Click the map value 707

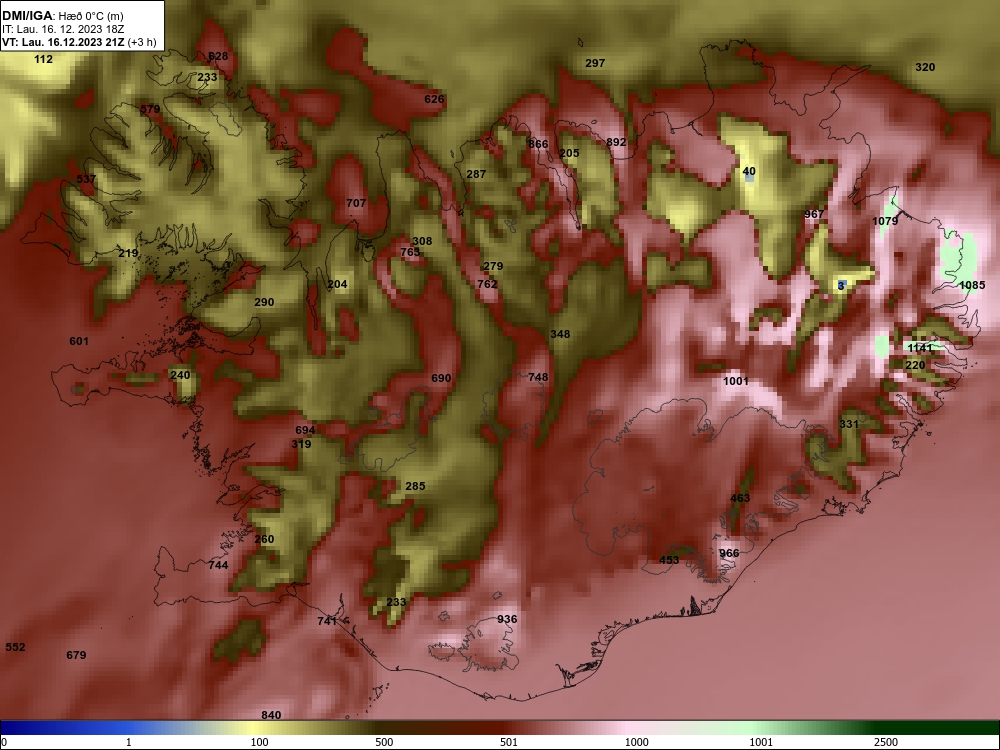point(356,203)
